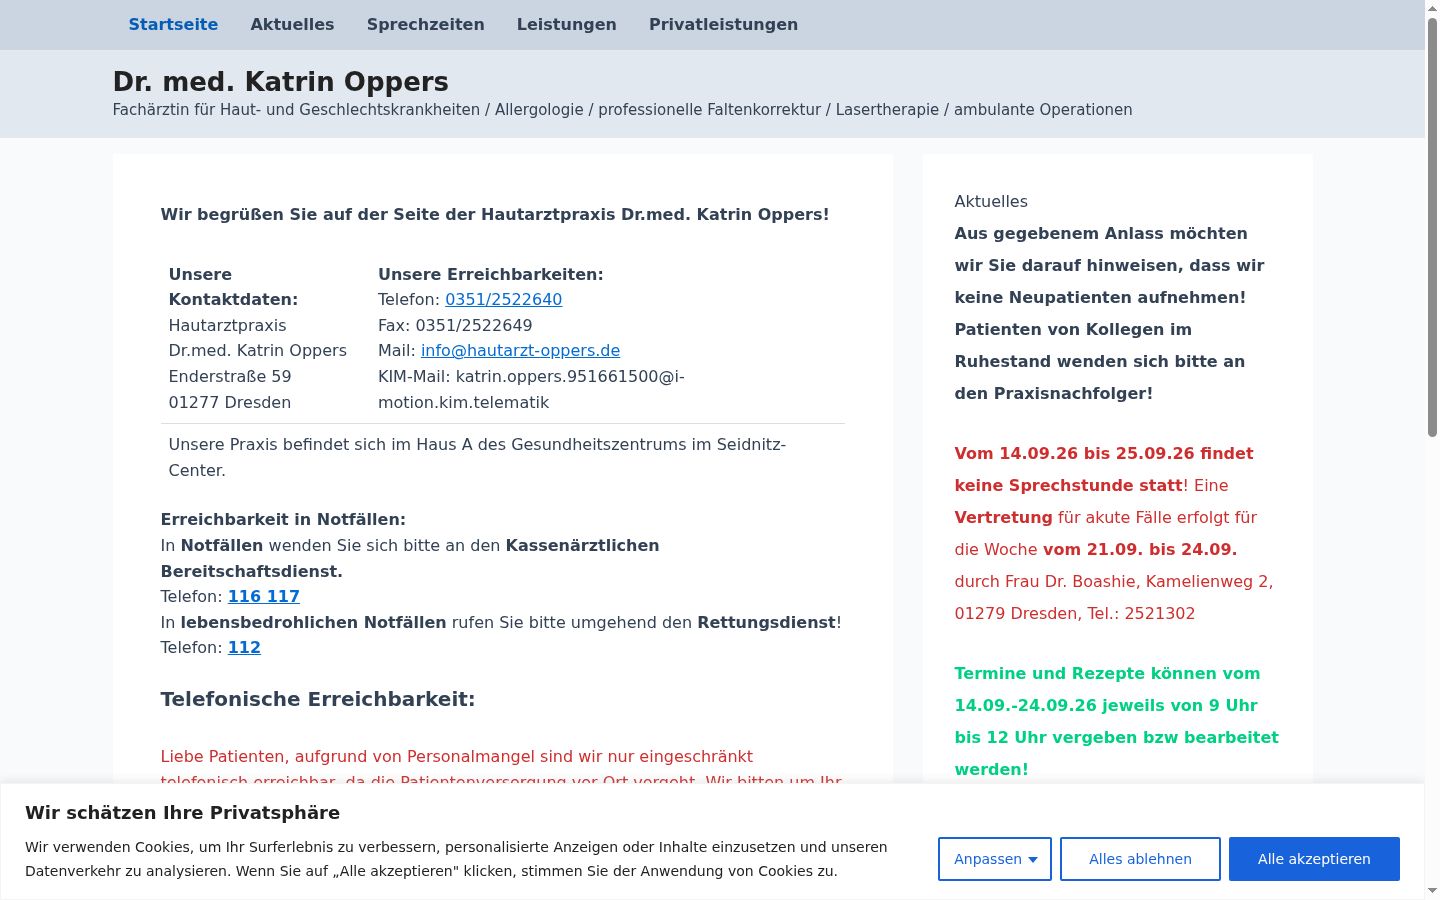Click the green notice Termine und Rezepte
This screenshot has height=900, width=1440.
(1117, 721)
